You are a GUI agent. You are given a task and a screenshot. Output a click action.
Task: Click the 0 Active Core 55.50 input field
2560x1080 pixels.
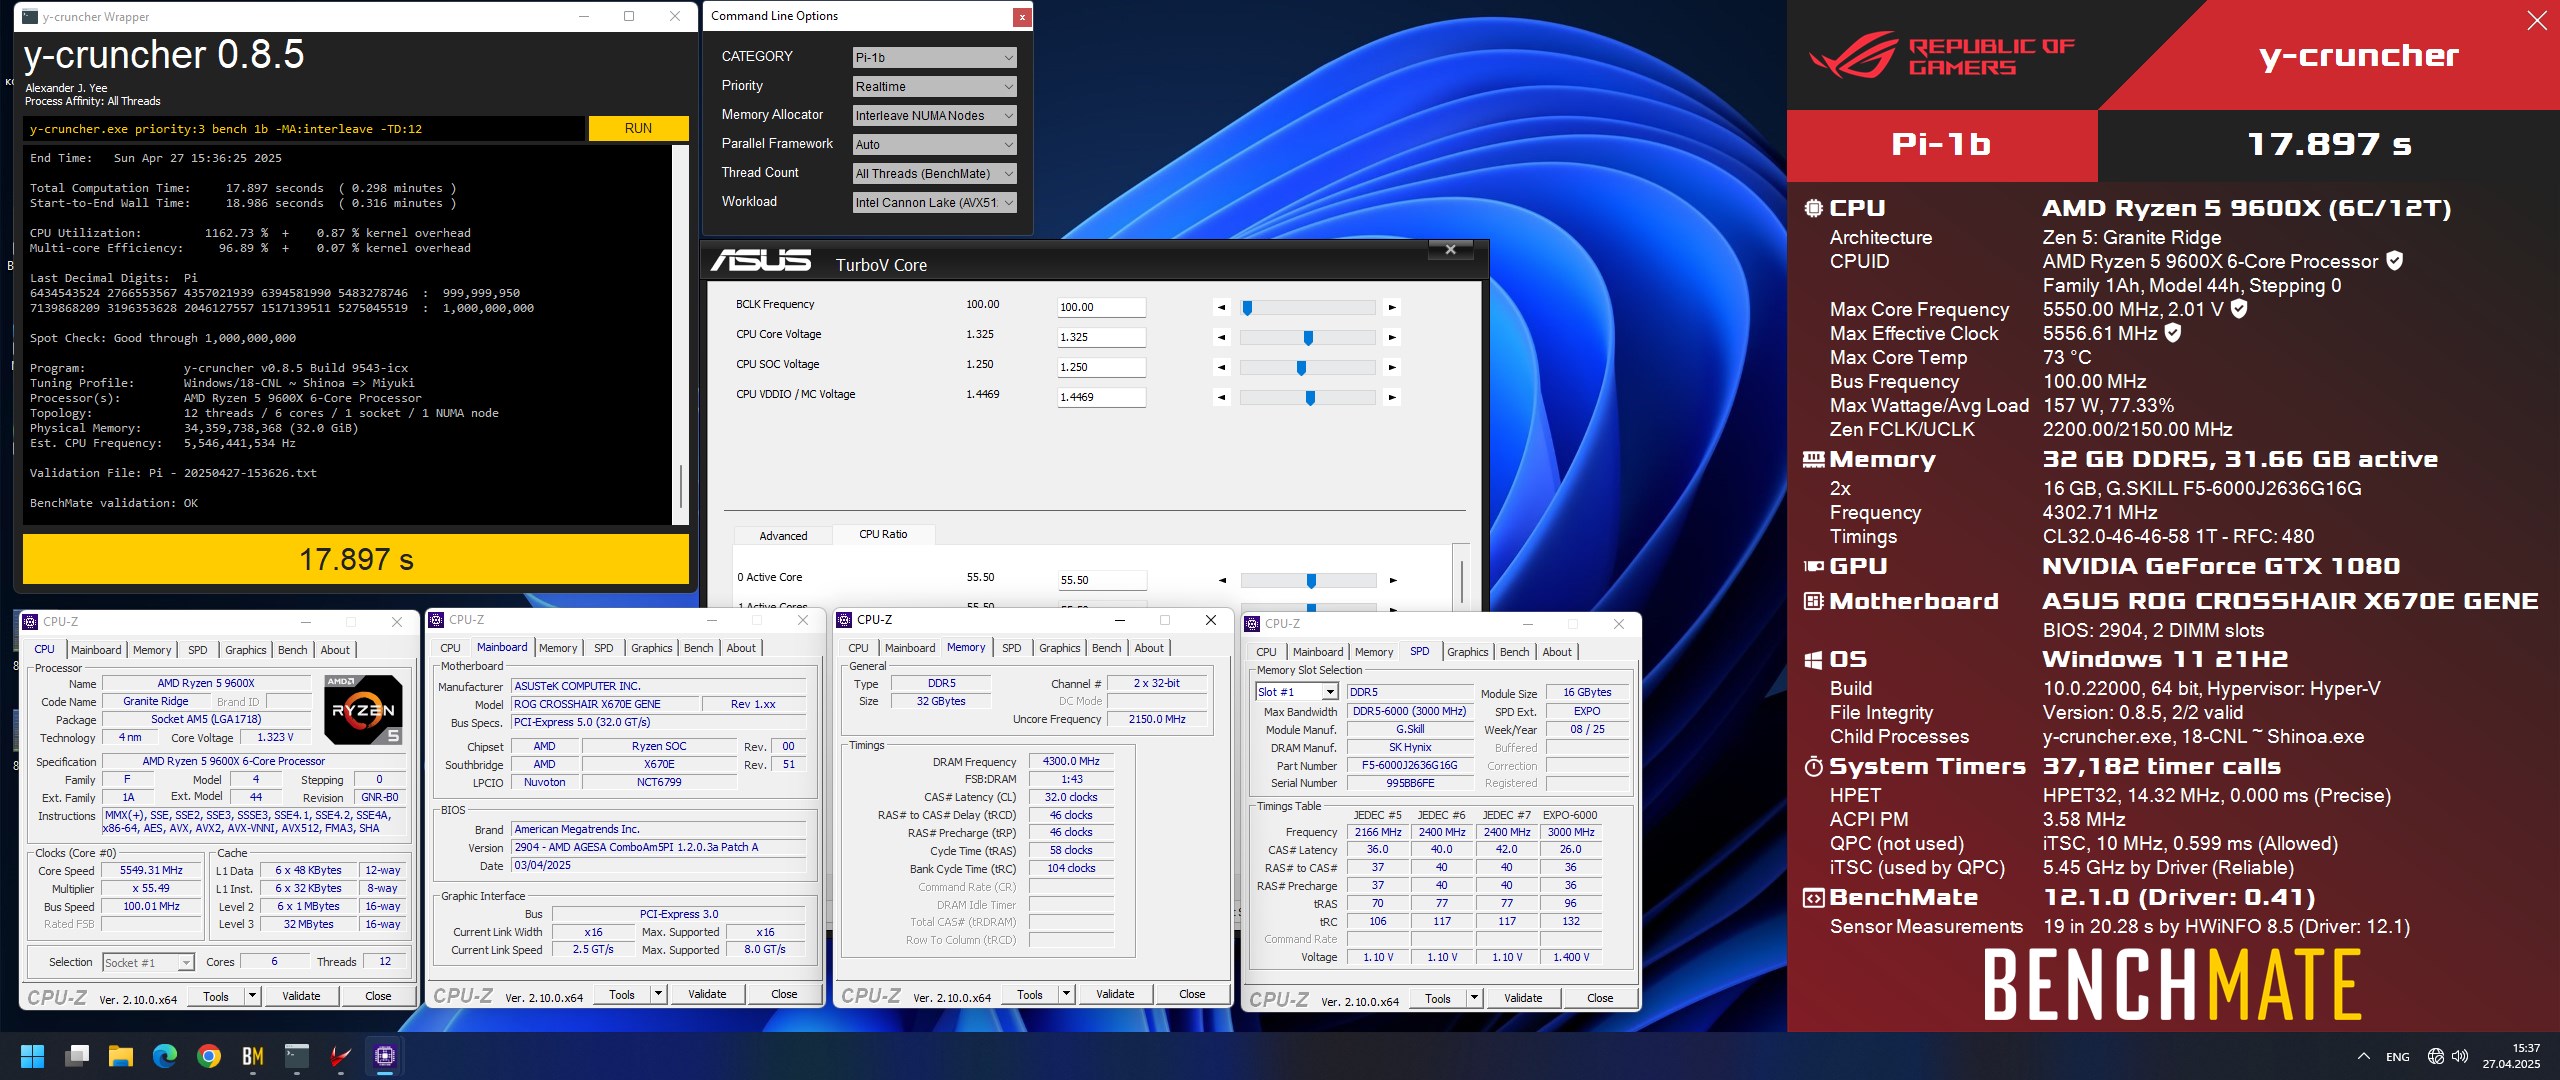point(1102,581)
